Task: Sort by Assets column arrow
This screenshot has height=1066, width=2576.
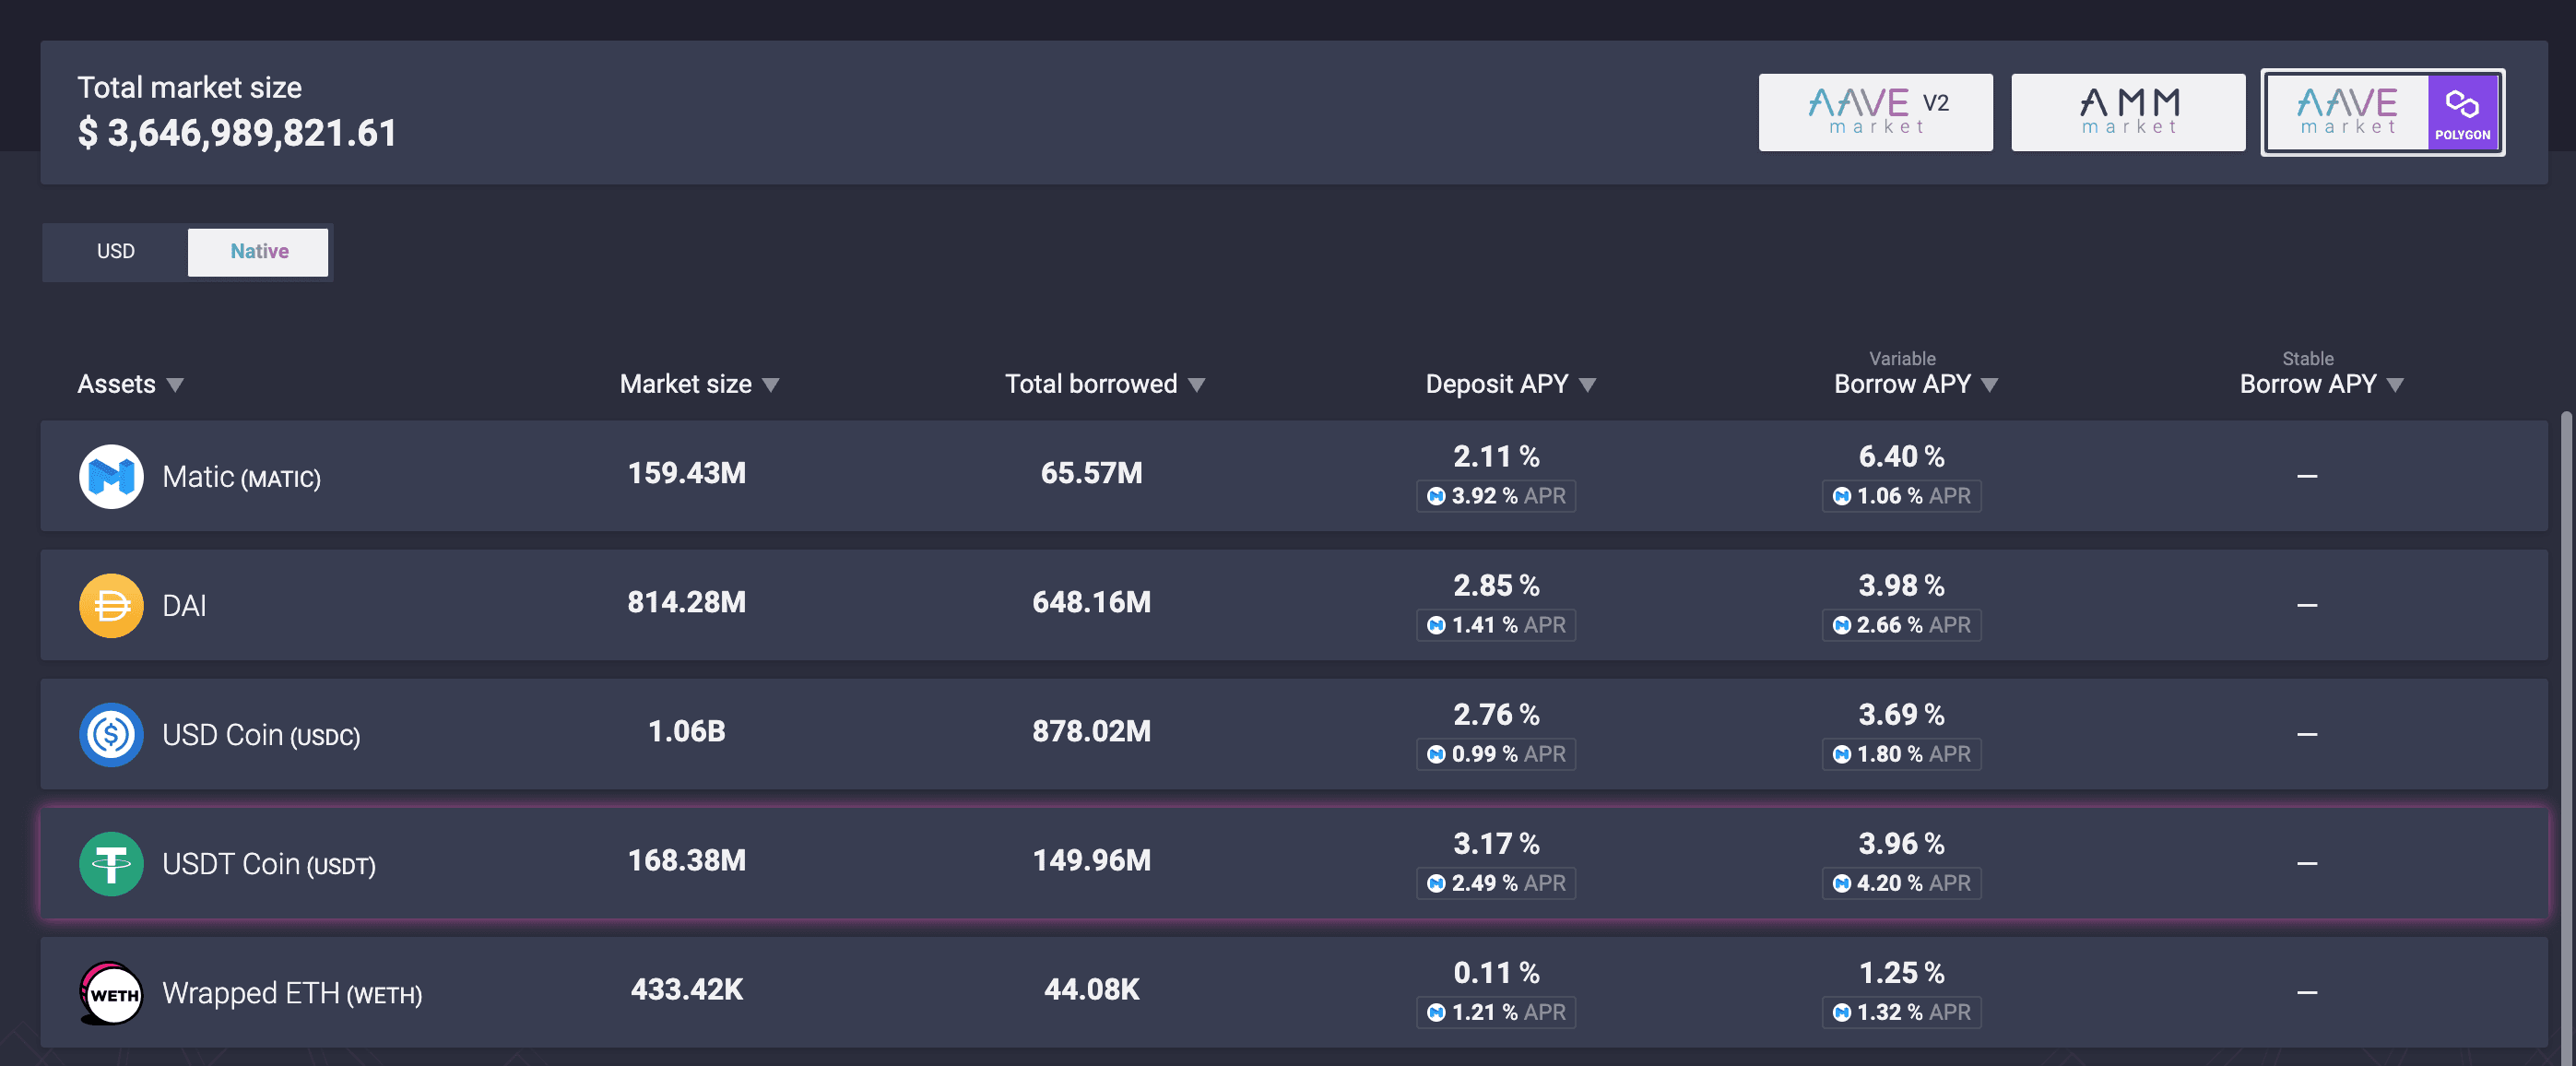Action: [x=175, y=385]
